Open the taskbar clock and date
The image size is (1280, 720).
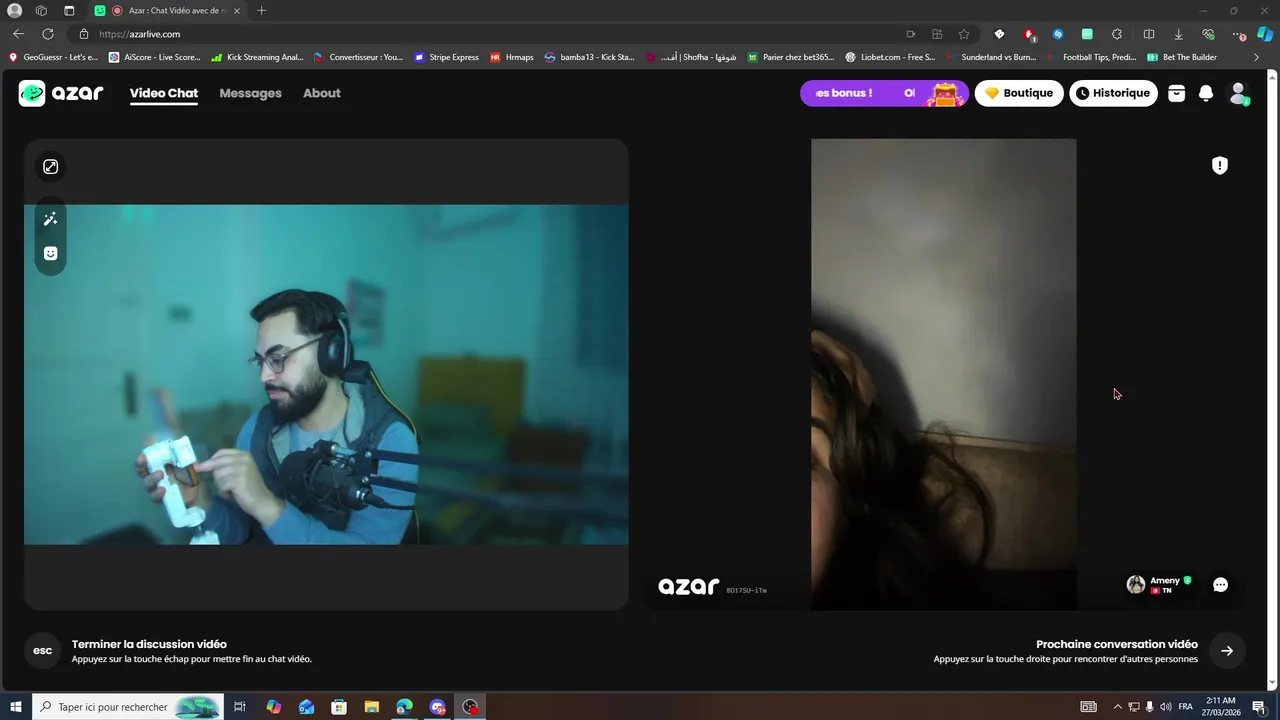pyautogui.click(x=1220, y=707)
